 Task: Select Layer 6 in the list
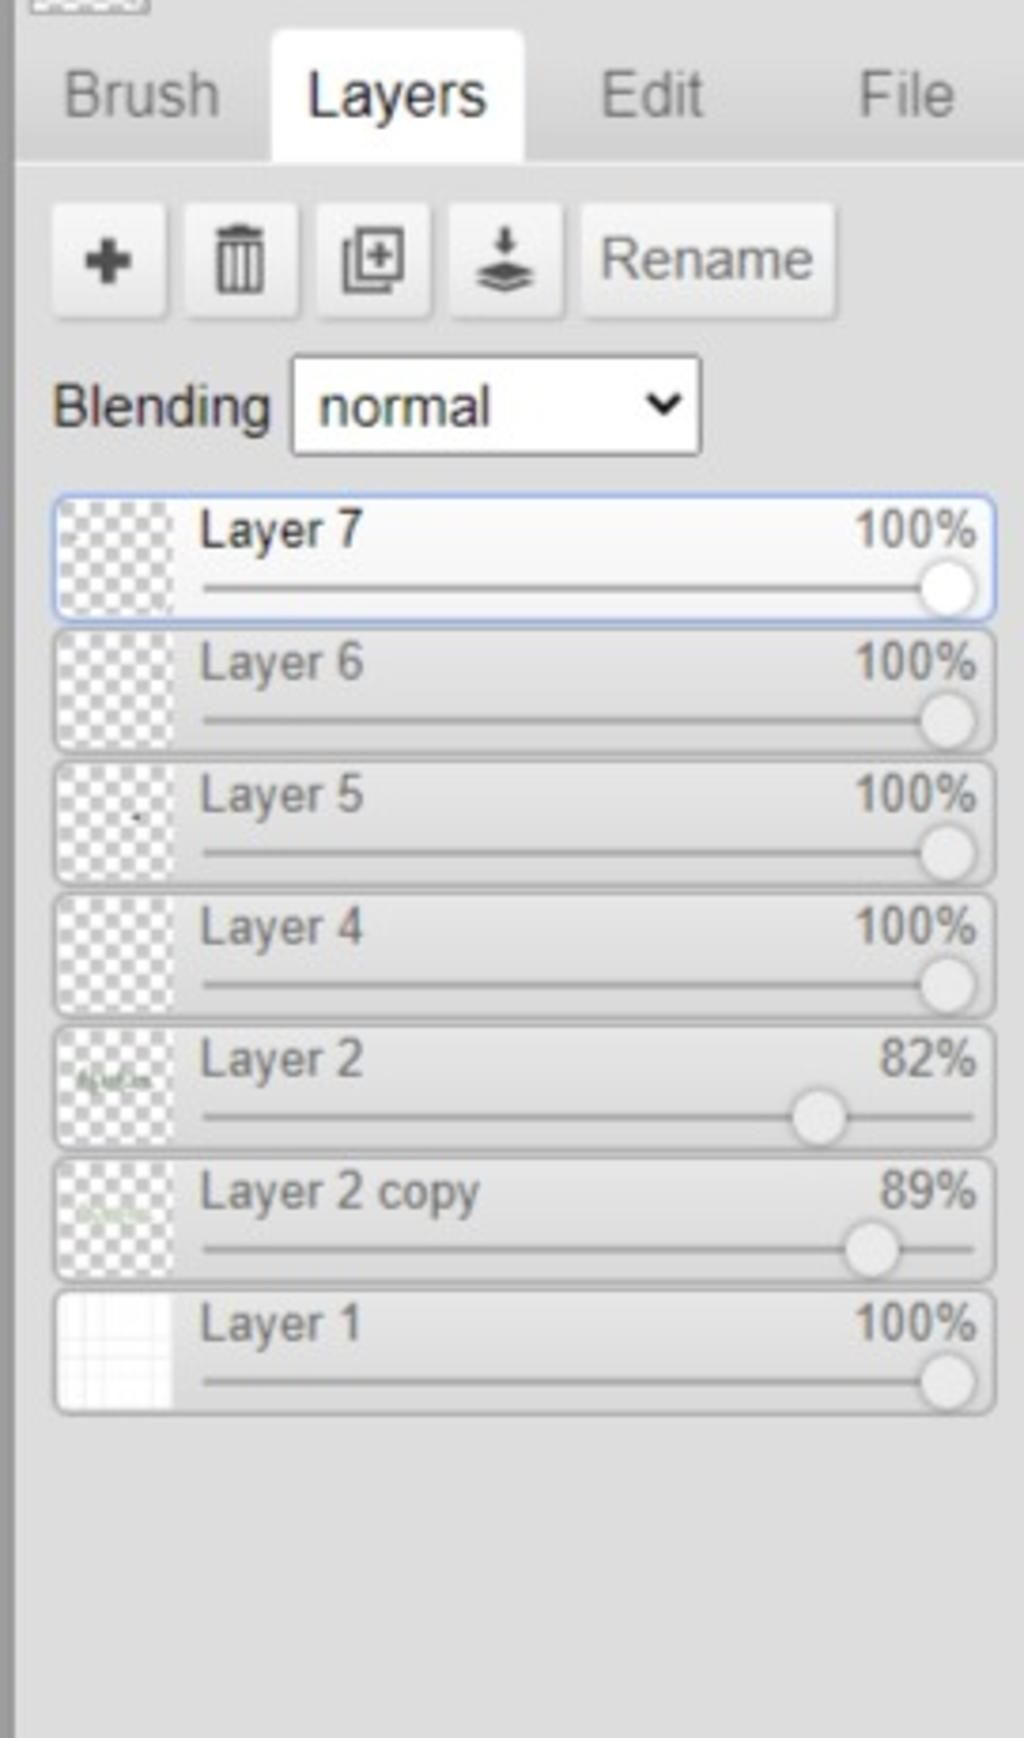524,690
